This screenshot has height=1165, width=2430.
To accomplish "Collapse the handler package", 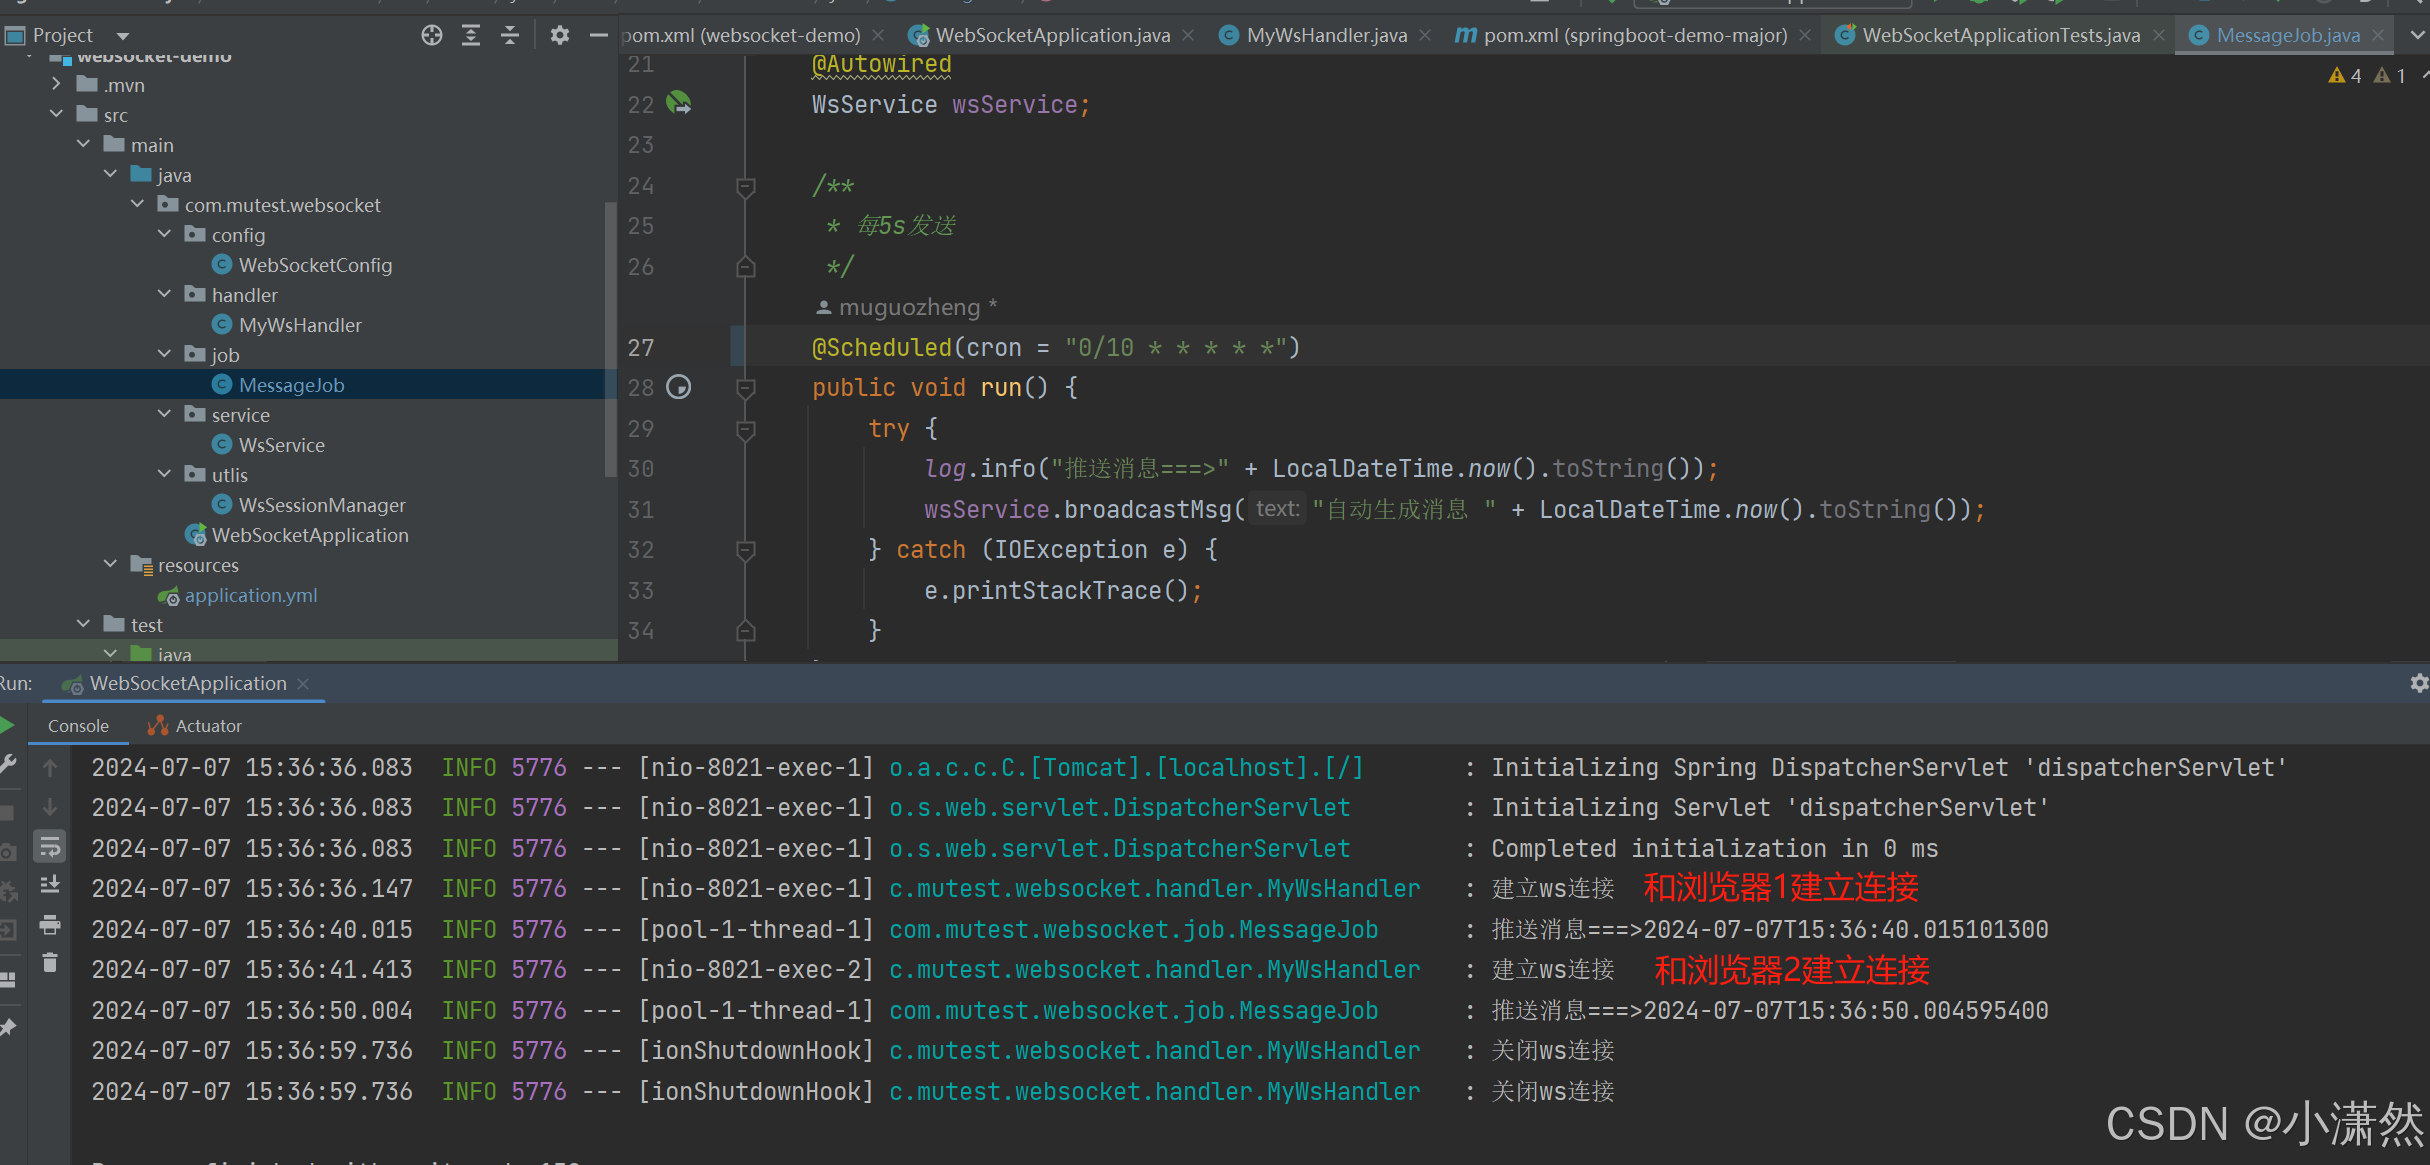I will pos(165,295).
